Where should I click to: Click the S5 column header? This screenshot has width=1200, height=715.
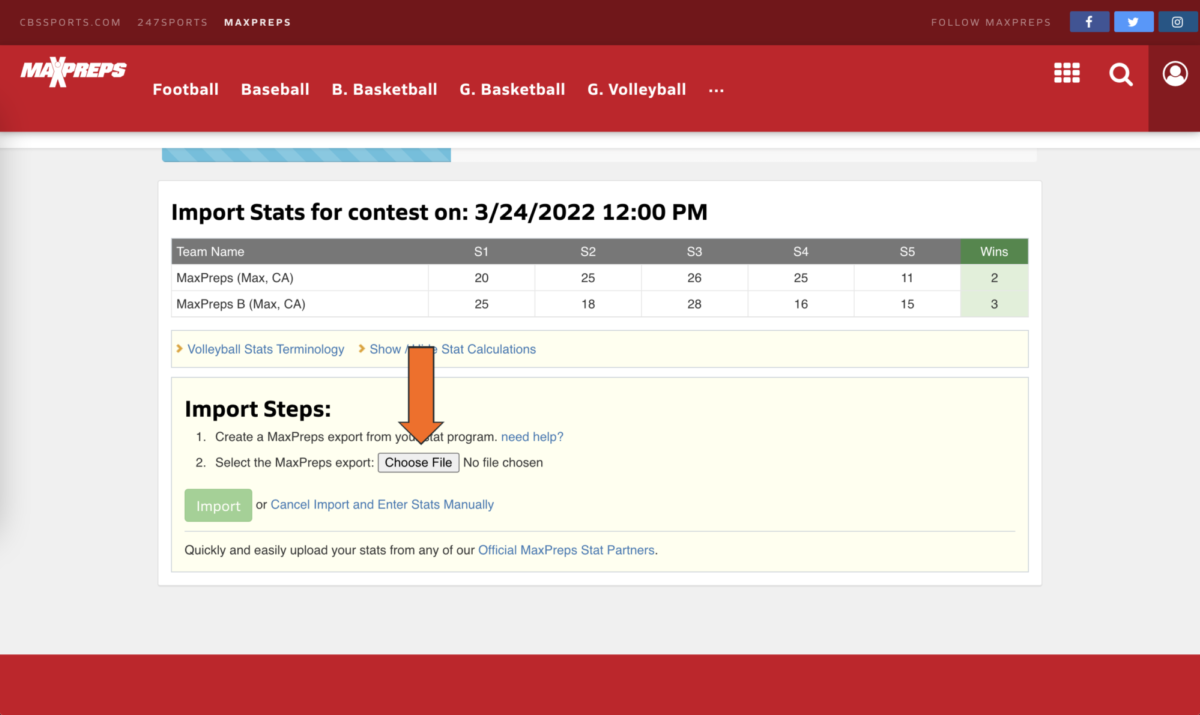coord(907,252)
